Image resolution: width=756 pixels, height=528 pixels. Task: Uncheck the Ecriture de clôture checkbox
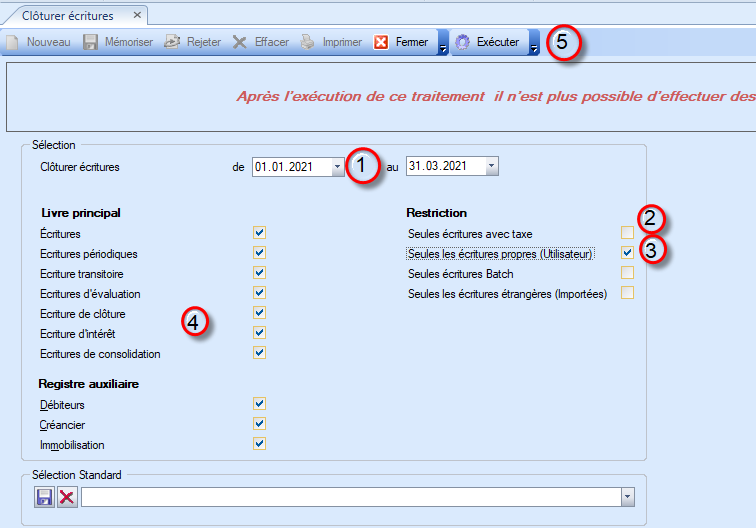click(x=259, y=313)
